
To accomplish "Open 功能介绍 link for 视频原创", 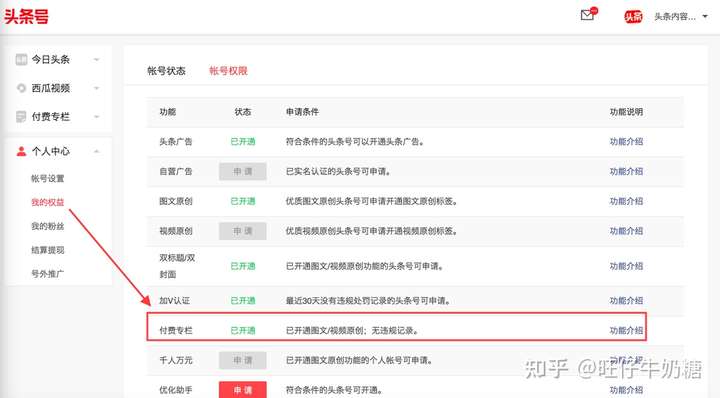I will (626, 231).
